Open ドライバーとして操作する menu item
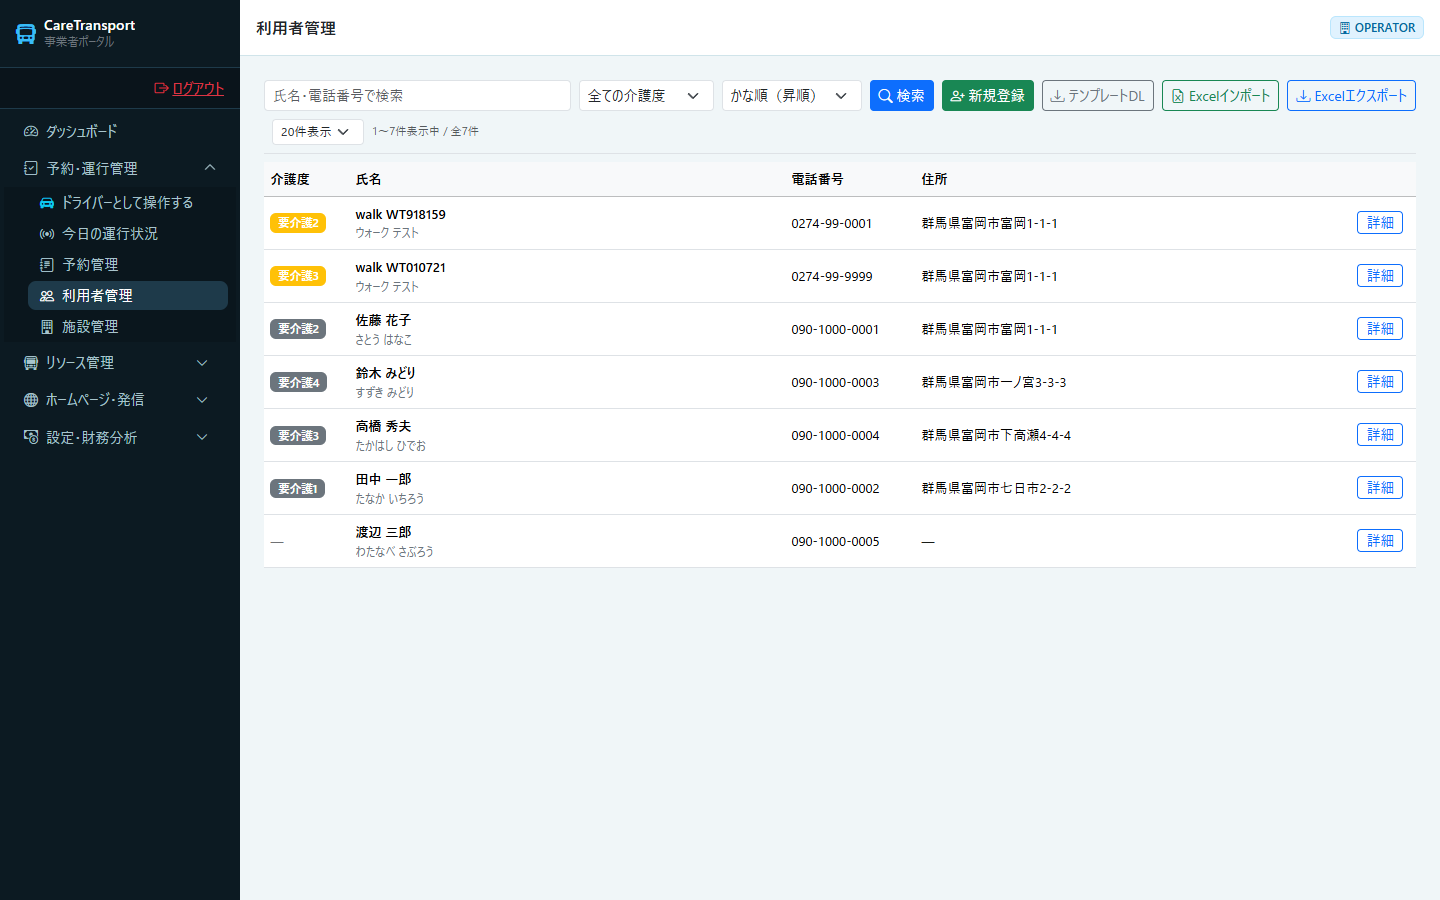The height and width of the screenshot is (900, 1440). point(128,202)
